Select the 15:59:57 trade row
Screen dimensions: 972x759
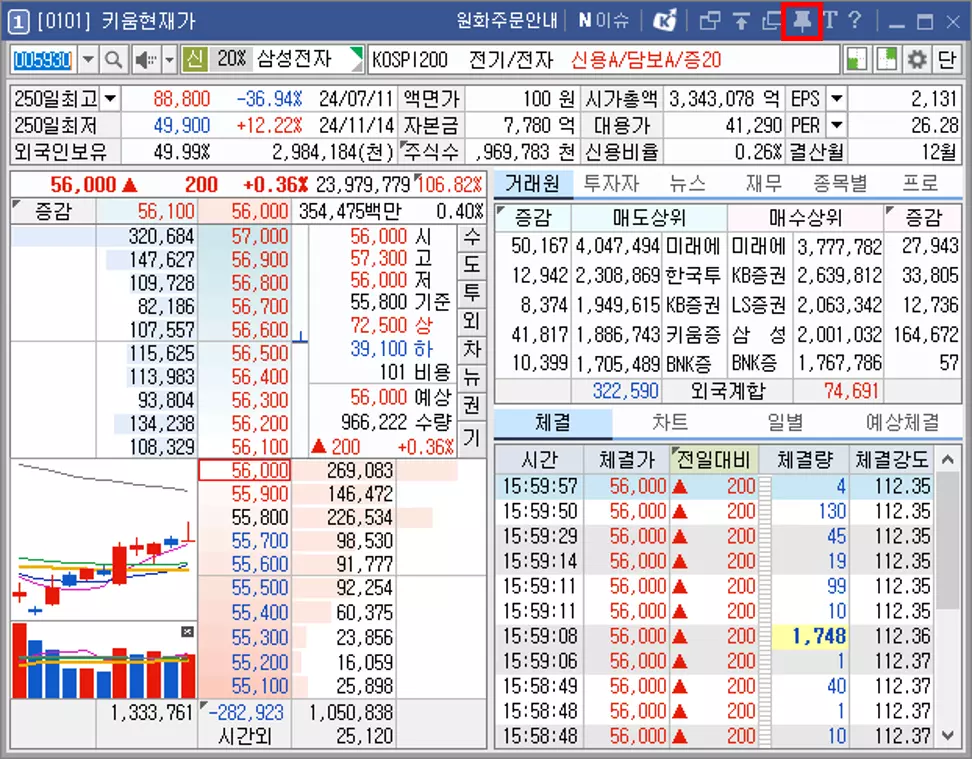(x=714, y=486)
